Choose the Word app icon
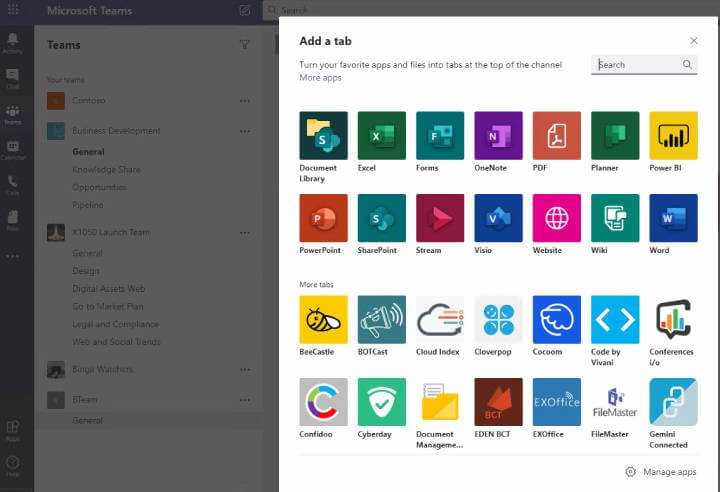The image size is (720, 492). click(x=673, y=218)
